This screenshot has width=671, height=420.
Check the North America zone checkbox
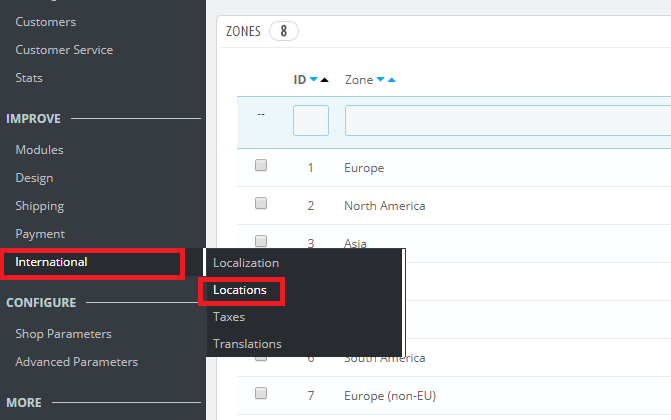point(261,203)
